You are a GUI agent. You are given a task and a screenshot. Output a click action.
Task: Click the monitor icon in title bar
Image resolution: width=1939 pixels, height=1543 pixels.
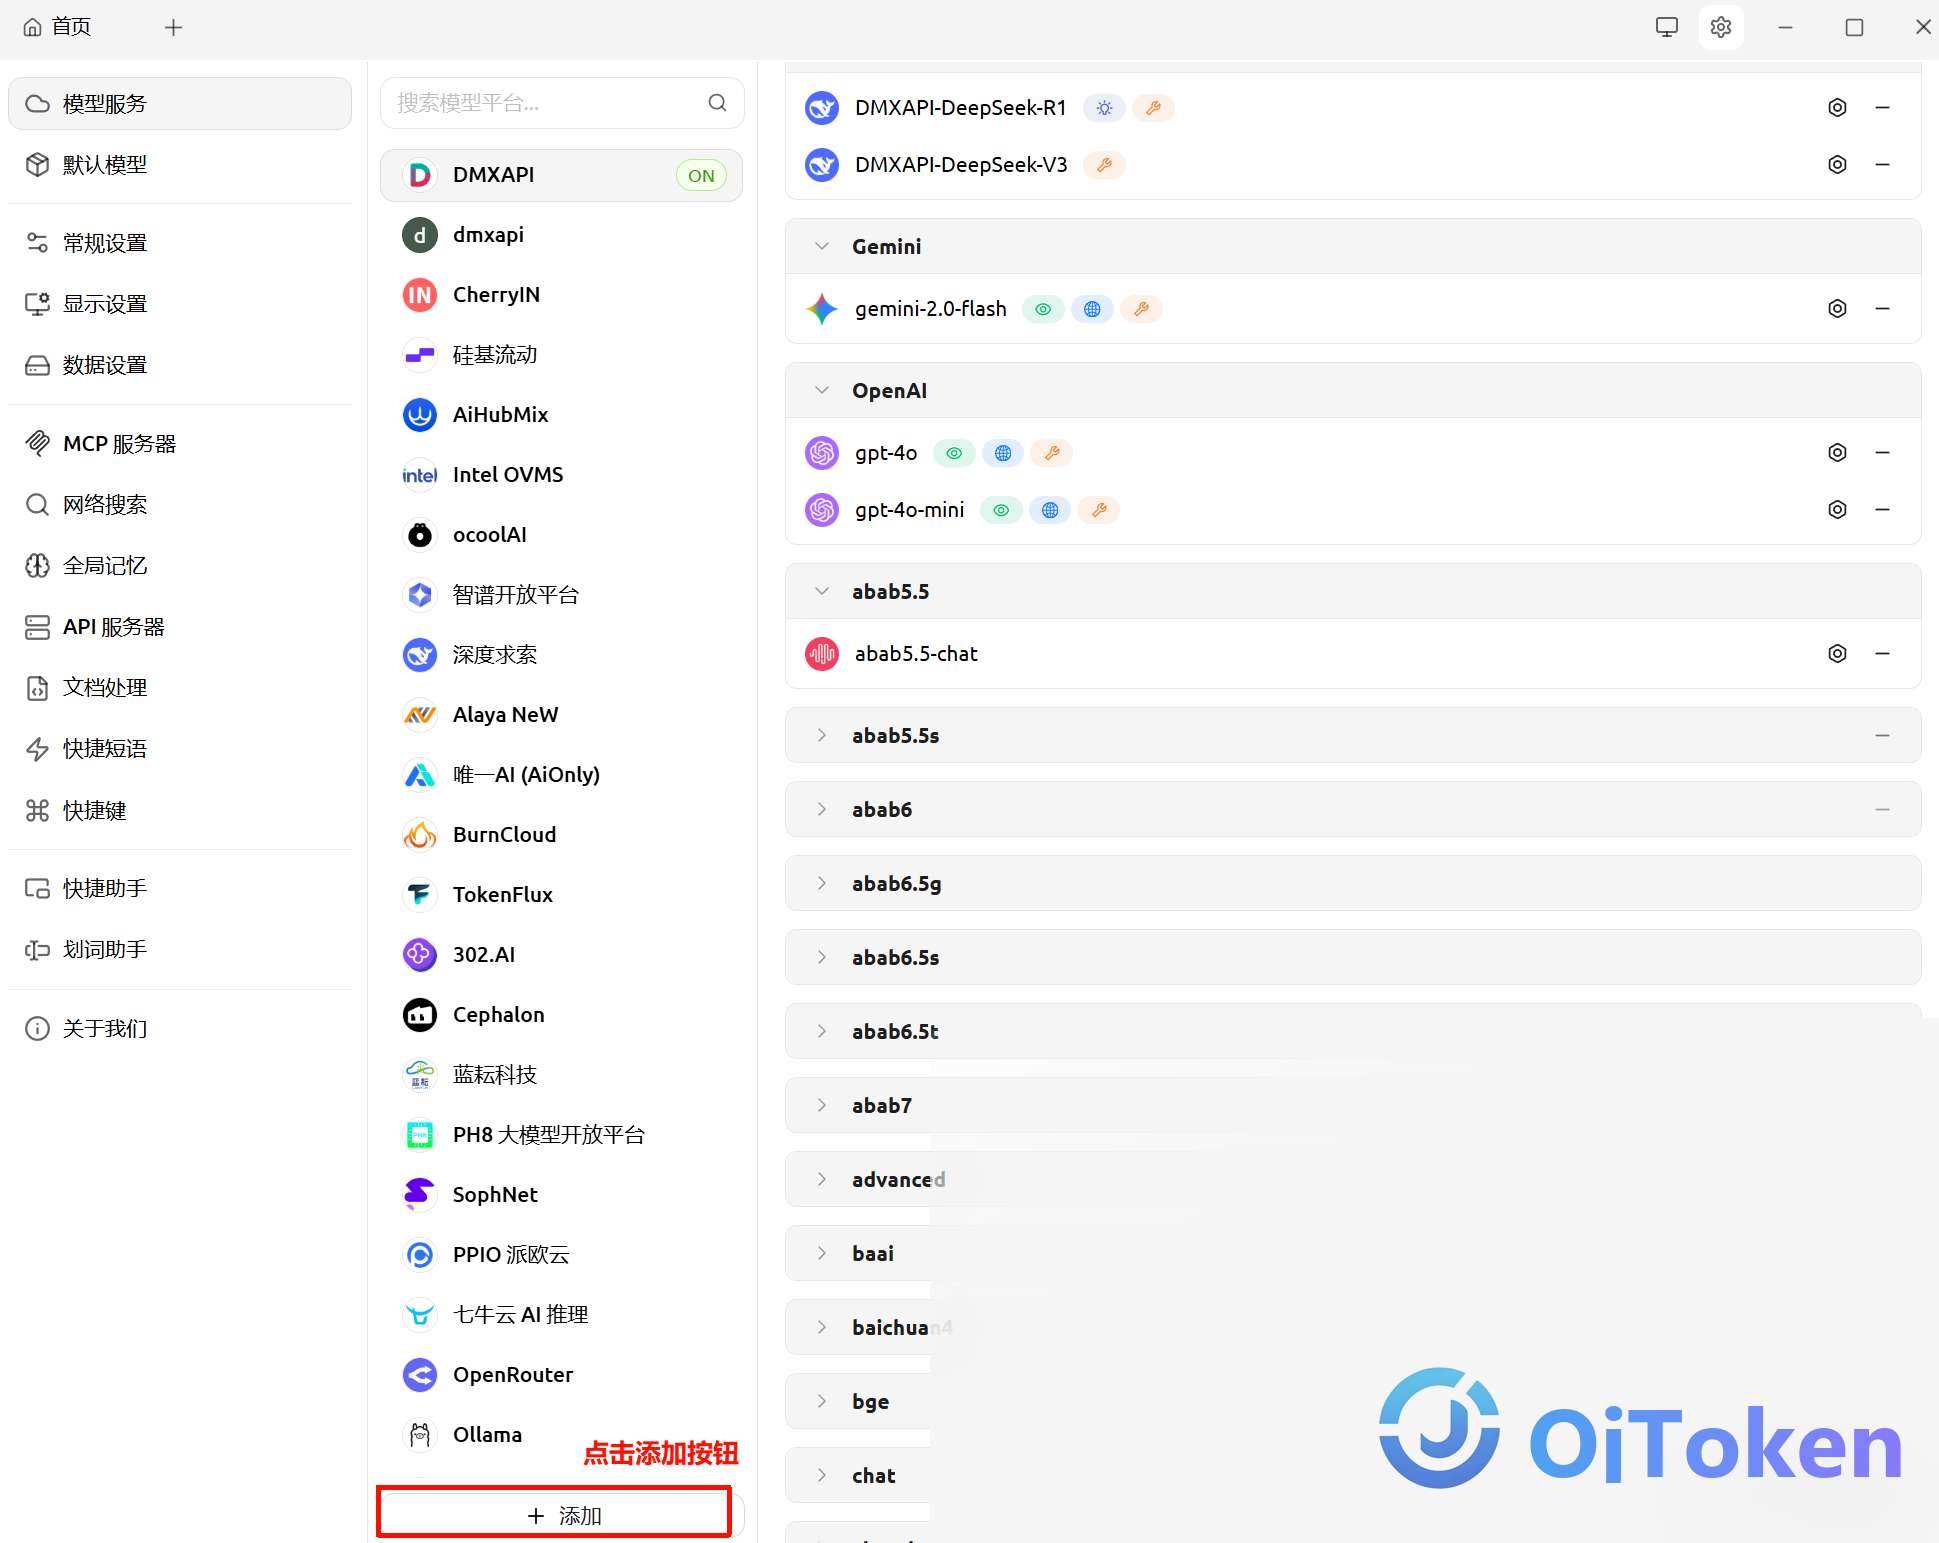1666,27
